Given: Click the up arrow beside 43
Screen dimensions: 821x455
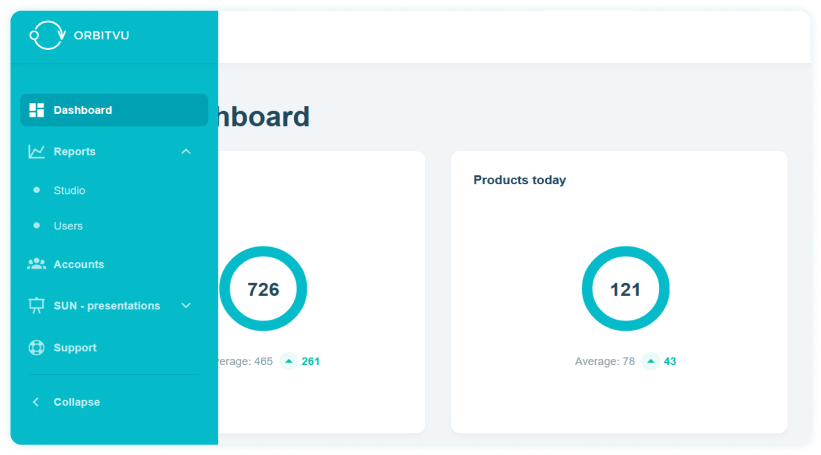Looking at the screenshot, I should [x=650, y=361].
